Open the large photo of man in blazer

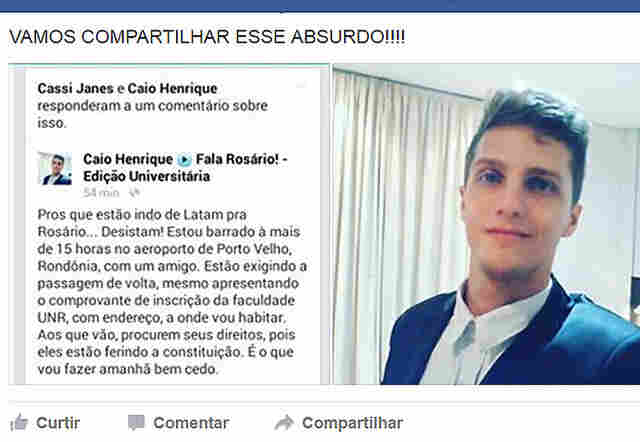(x=487, y=224)
